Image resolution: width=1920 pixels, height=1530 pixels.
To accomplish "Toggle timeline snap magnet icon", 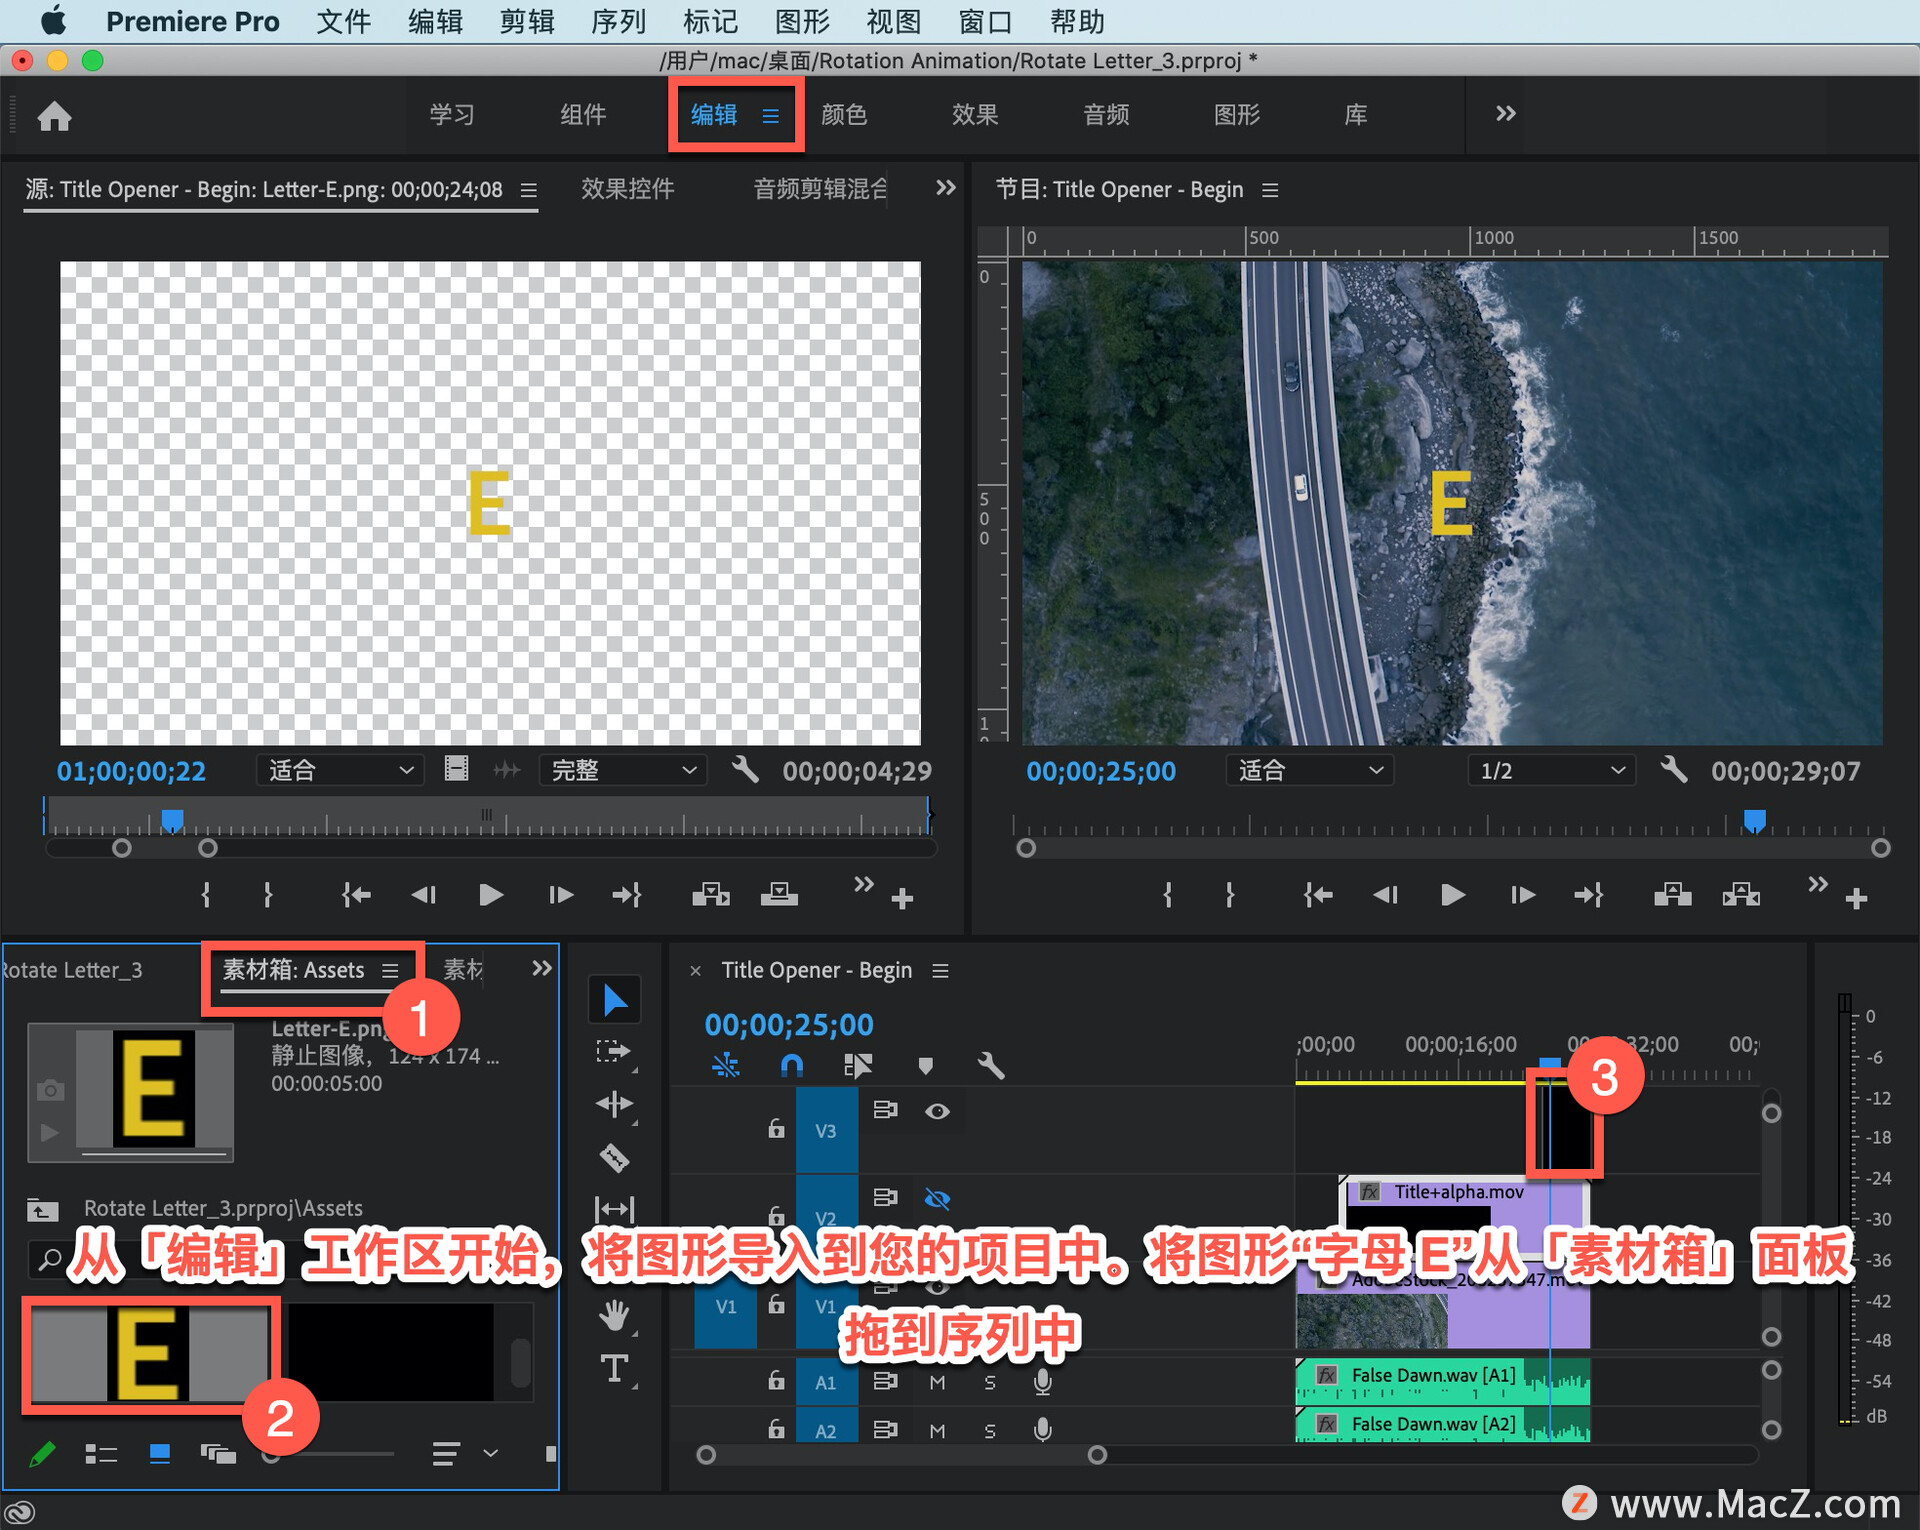I will (791, 1065).
